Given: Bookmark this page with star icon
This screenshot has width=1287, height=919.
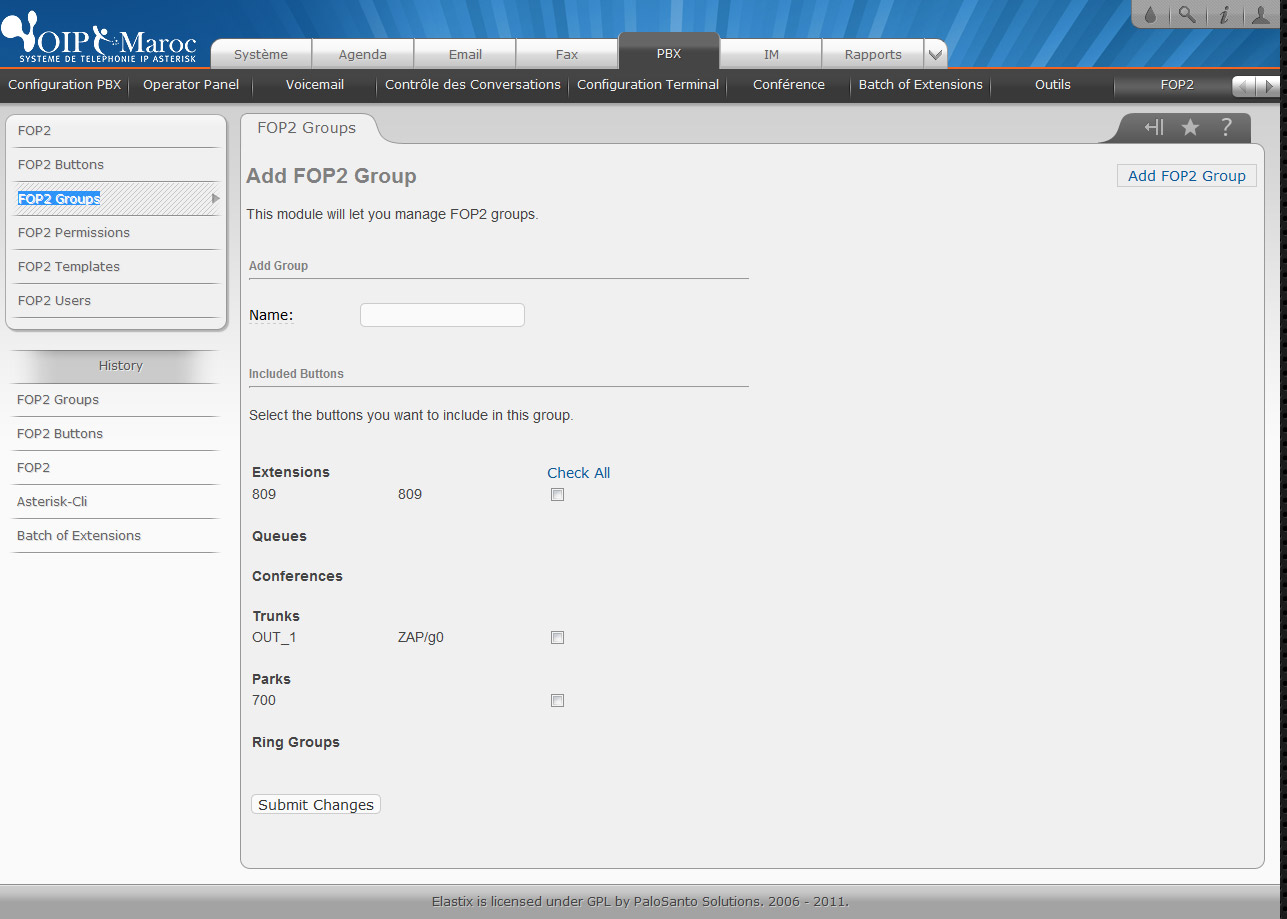Looking at the screenshot, I should pyautogui.click(x=1190, y=128).
